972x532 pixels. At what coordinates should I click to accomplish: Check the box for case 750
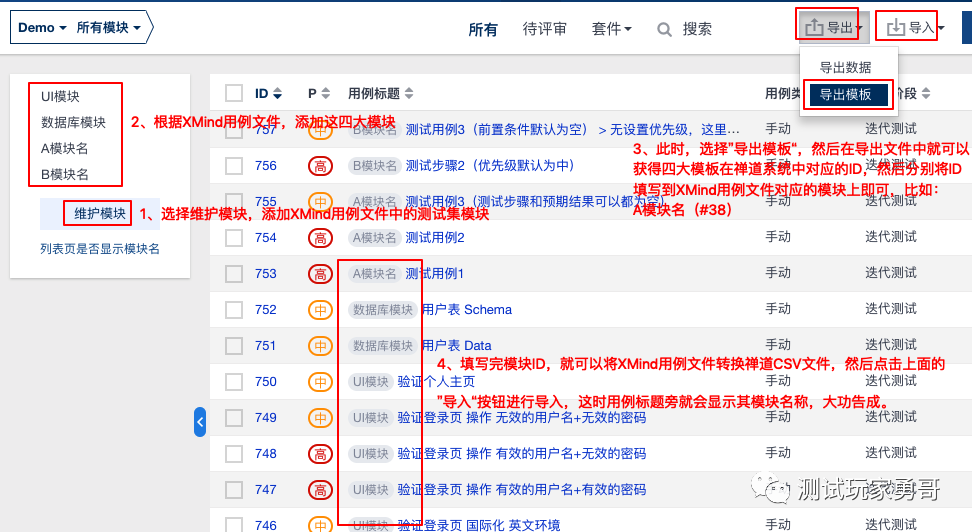pyautogui.click(x=234, y=382)
